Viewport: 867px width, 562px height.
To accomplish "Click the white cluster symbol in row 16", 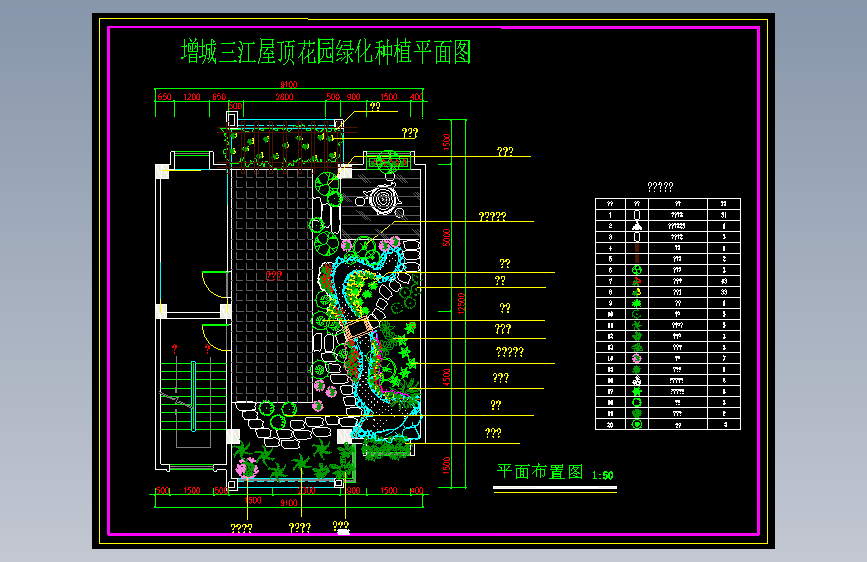I will pyautogui.click(x=637, y=381).
